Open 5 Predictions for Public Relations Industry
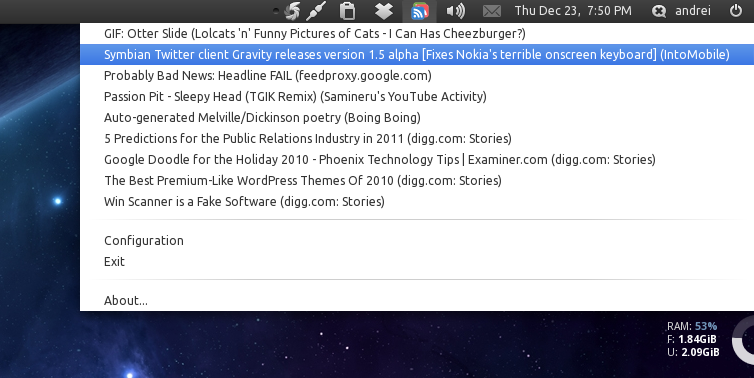The width and height of the screenshot is (754, 378). pos(416,139)
